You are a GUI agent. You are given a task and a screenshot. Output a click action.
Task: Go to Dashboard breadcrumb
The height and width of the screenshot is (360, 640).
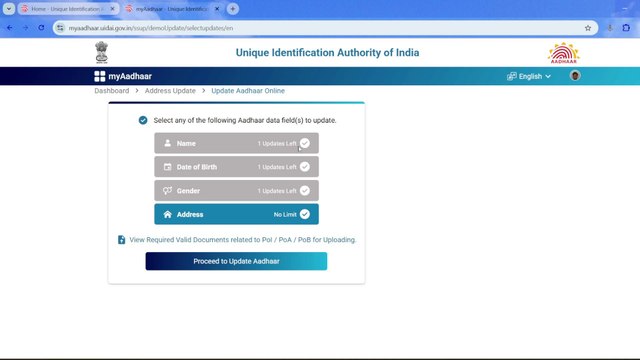click(x=111, y=91)
